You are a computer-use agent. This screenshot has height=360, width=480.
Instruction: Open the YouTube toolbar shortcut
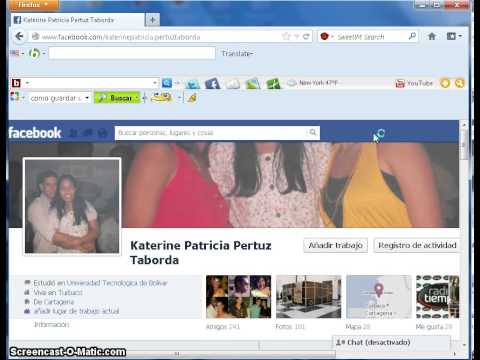point(414,83)
